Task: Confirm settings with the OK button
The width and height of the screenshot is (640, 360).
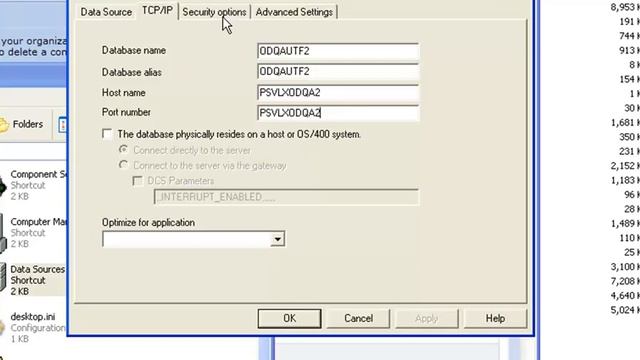Action: [289, 318]
